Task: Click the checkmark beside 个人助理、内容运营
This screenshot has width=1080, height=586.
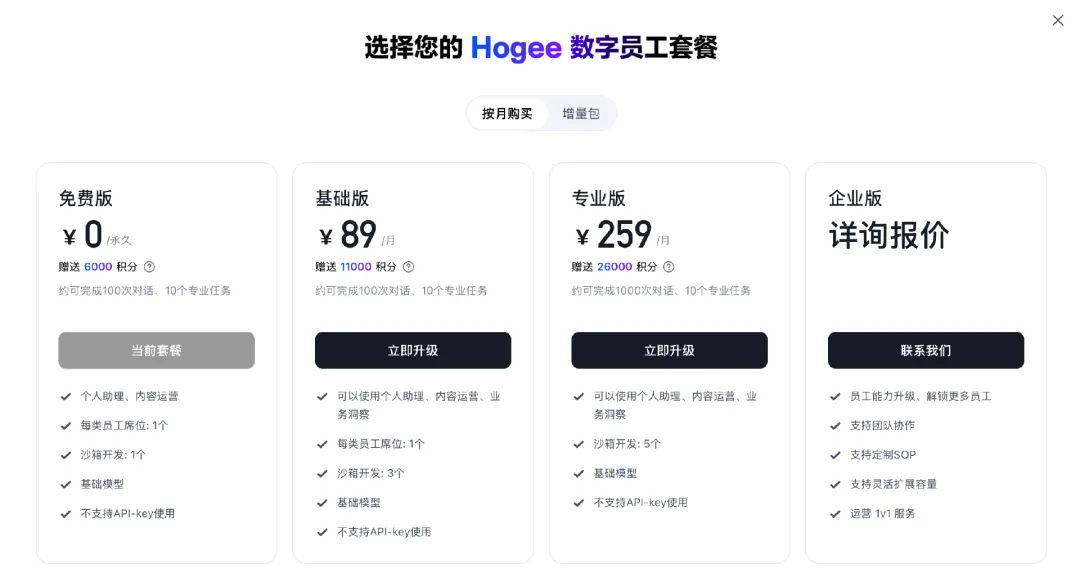Action: point(66,396)
